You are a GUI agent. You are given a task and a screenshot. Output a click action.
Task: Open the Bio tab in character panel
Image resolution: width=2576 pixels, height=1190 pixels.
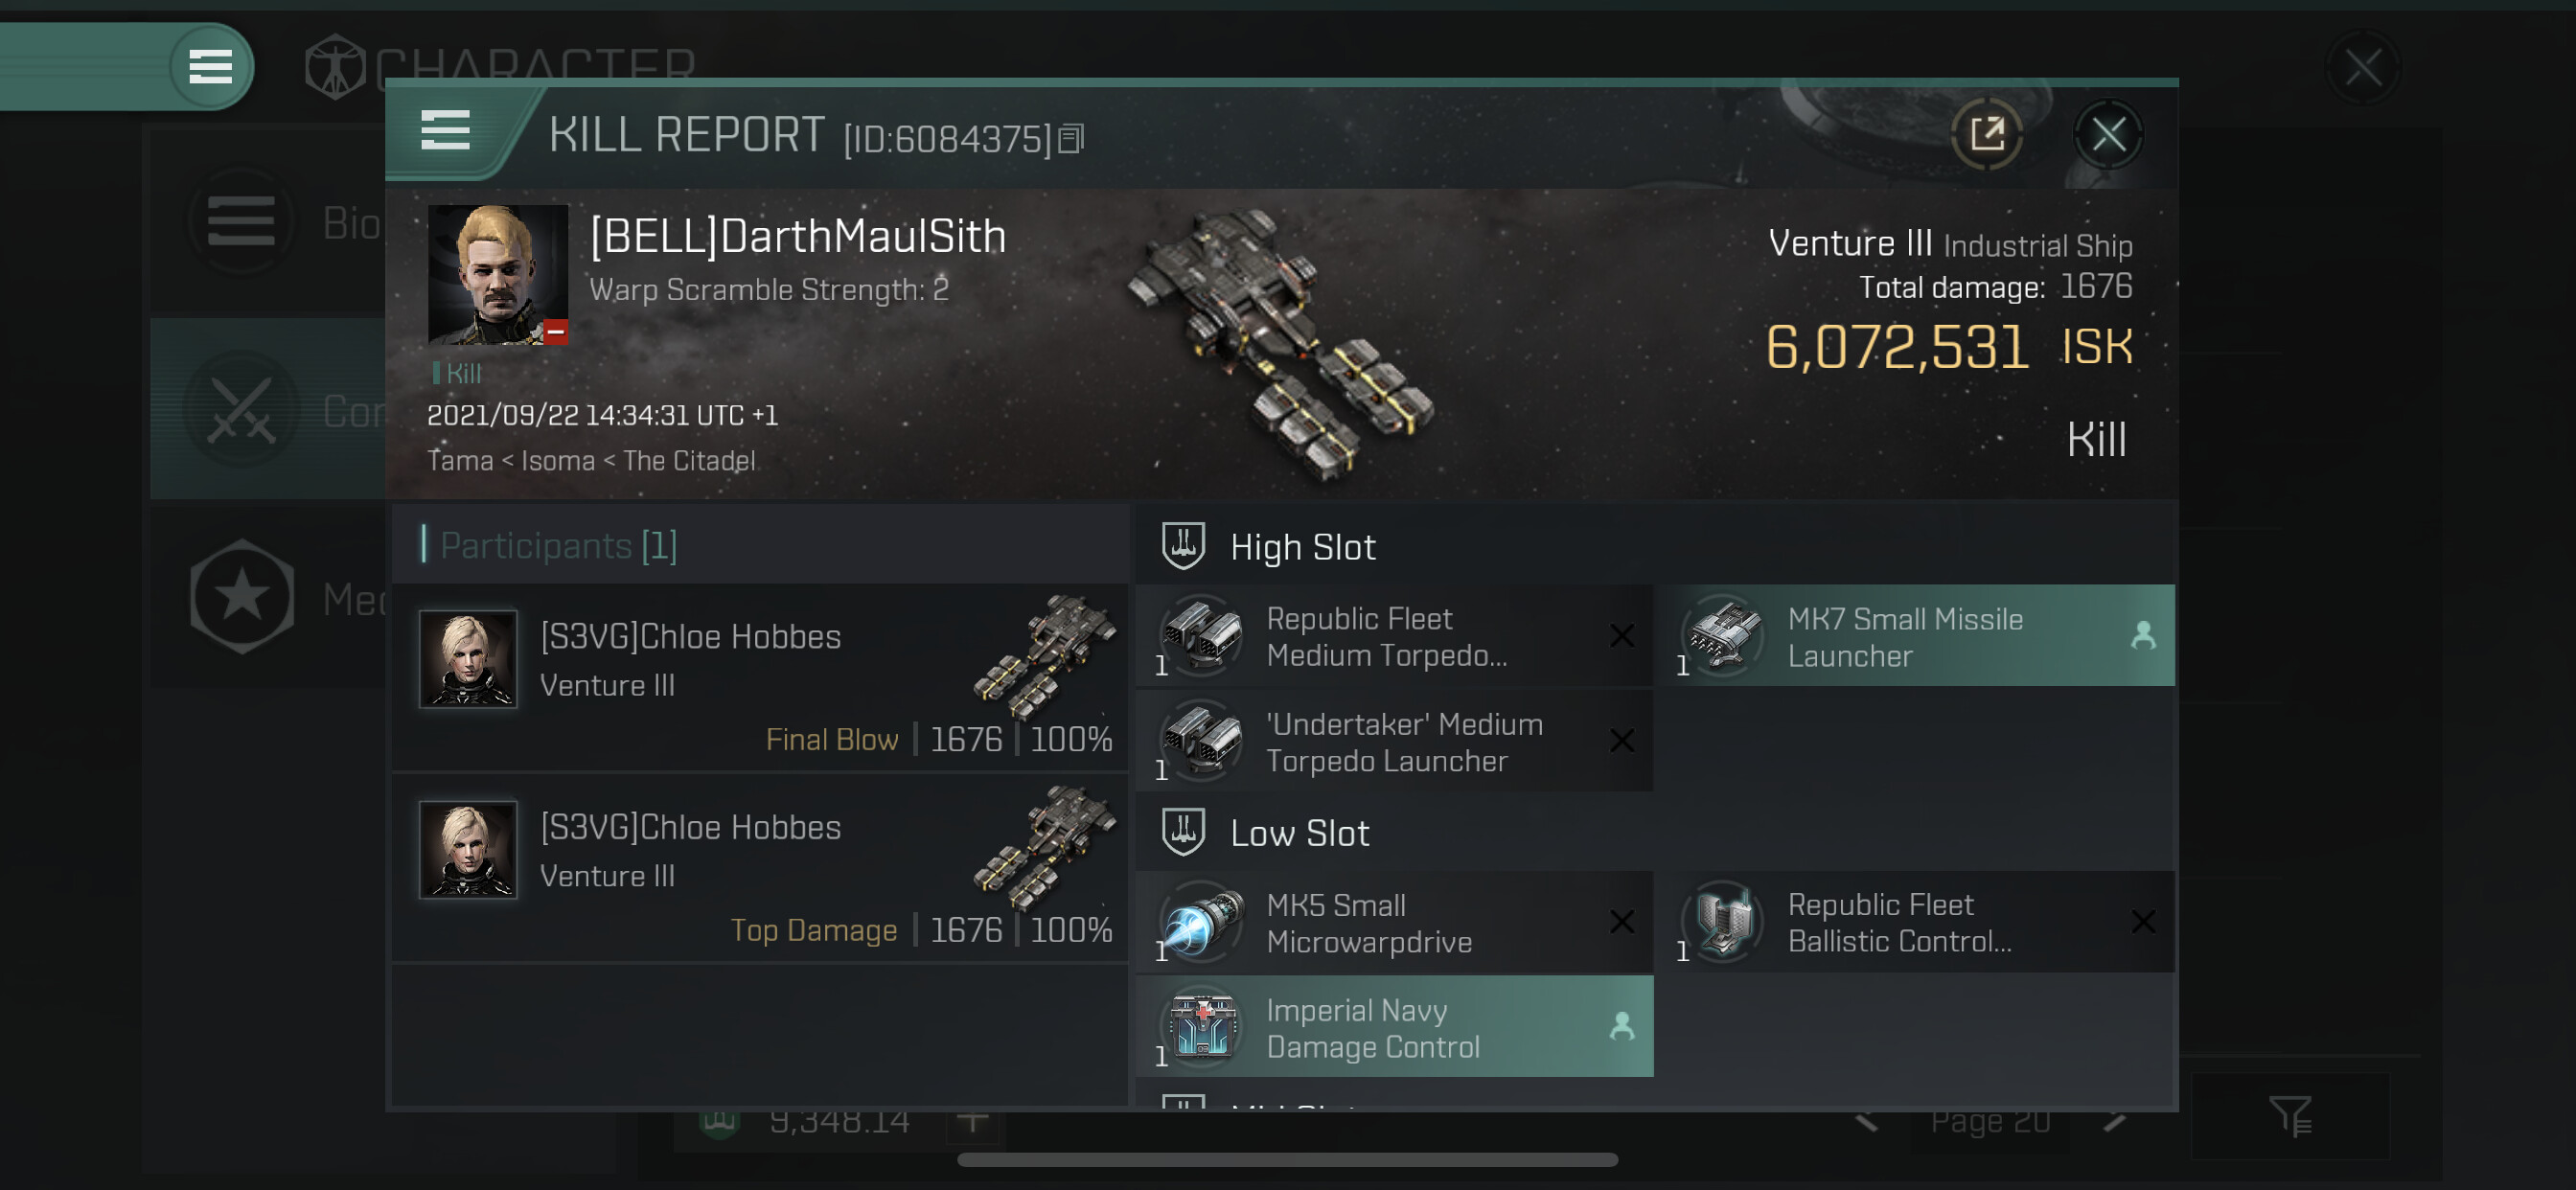[x=268, y=222]
